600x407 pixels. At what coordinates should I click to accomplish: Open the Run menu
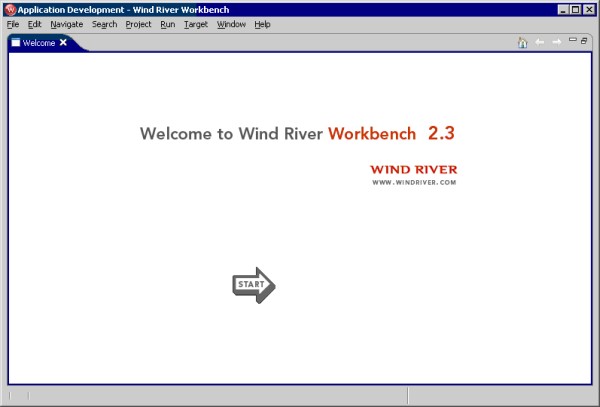(167, 24)
